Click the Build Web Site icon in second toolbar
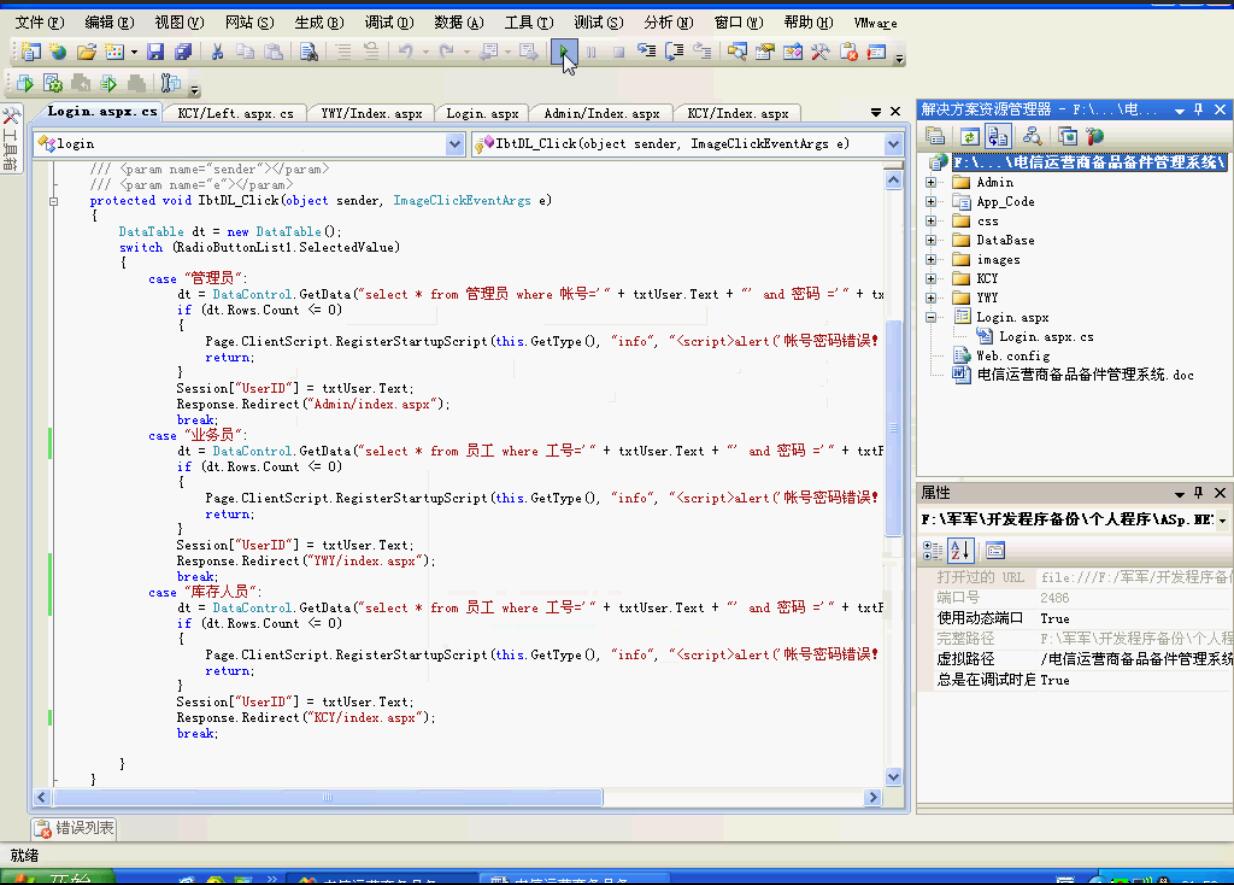The width and height of the screenshot is (1234, 885). pos(25,82)
